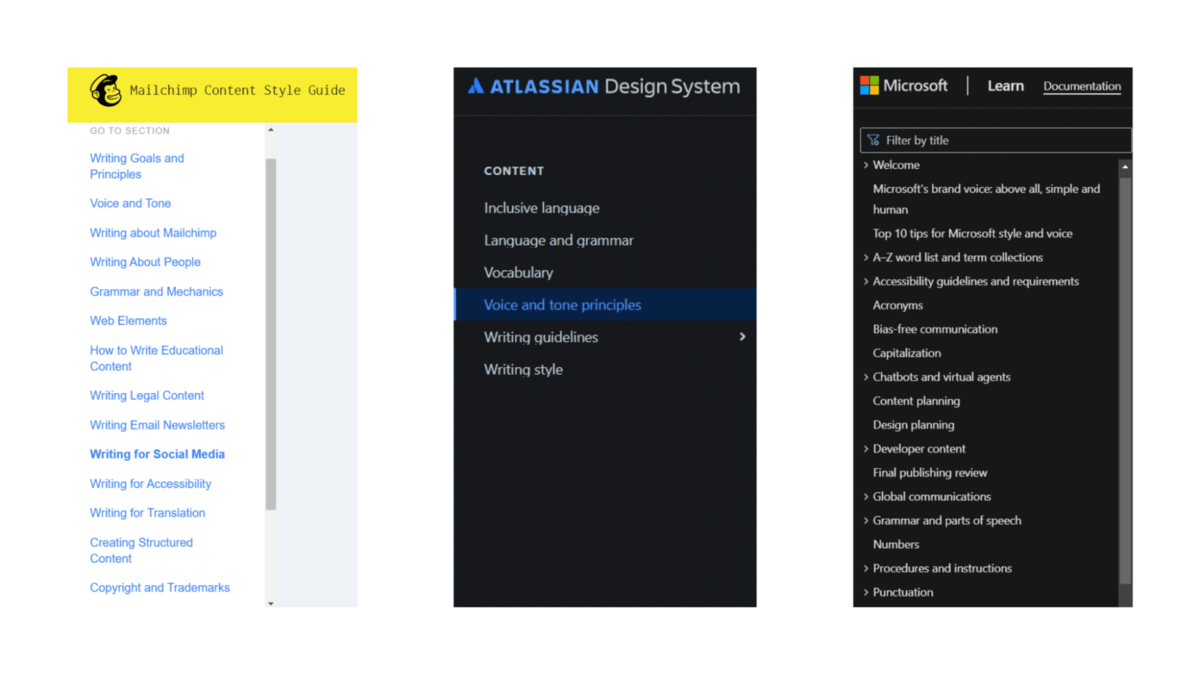This screenshot has height=675, width=1200.
Task: Open the Acronyms article
Action: 898,305
